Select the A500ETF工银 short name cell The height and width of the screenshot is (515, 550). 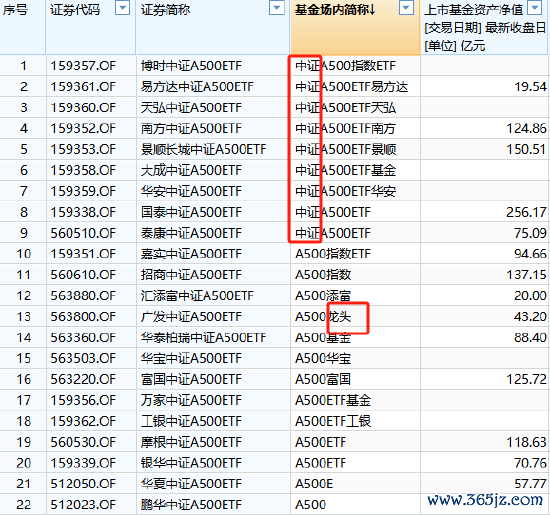coord(355,421)
